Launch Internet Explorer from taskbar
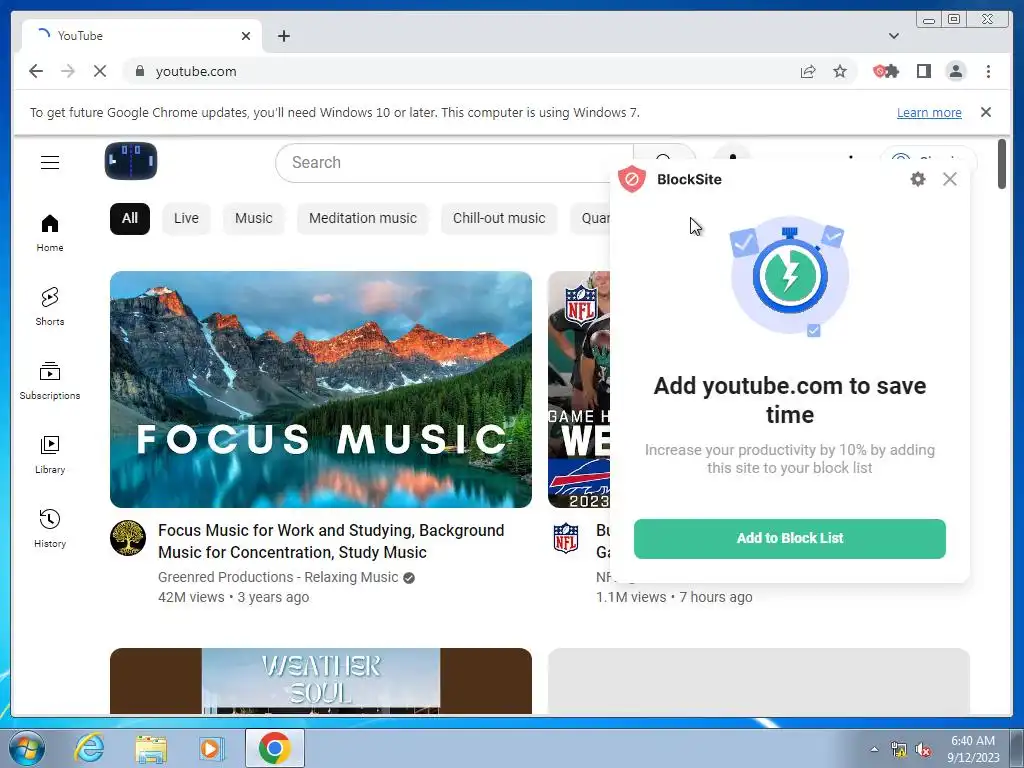The image size is (1024, 768). (89, 748)
